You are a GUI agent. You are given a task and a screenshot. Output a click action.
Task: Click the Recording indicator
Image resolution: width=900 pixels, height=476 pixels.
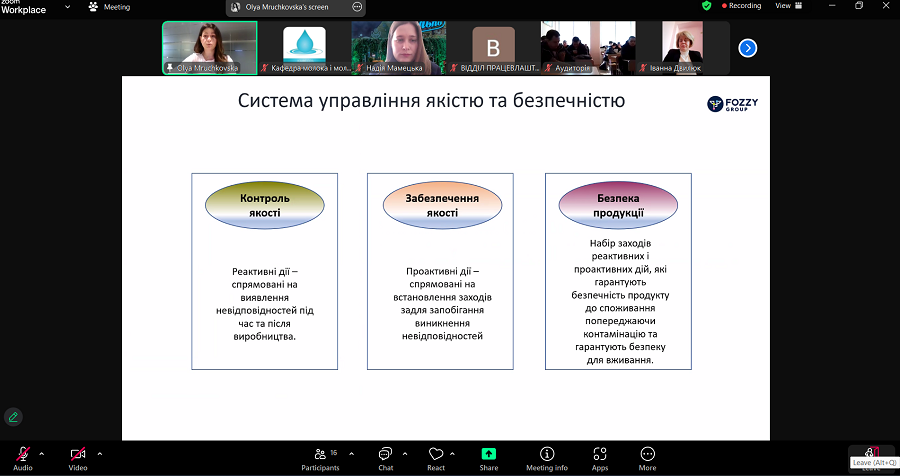point(741,6)
